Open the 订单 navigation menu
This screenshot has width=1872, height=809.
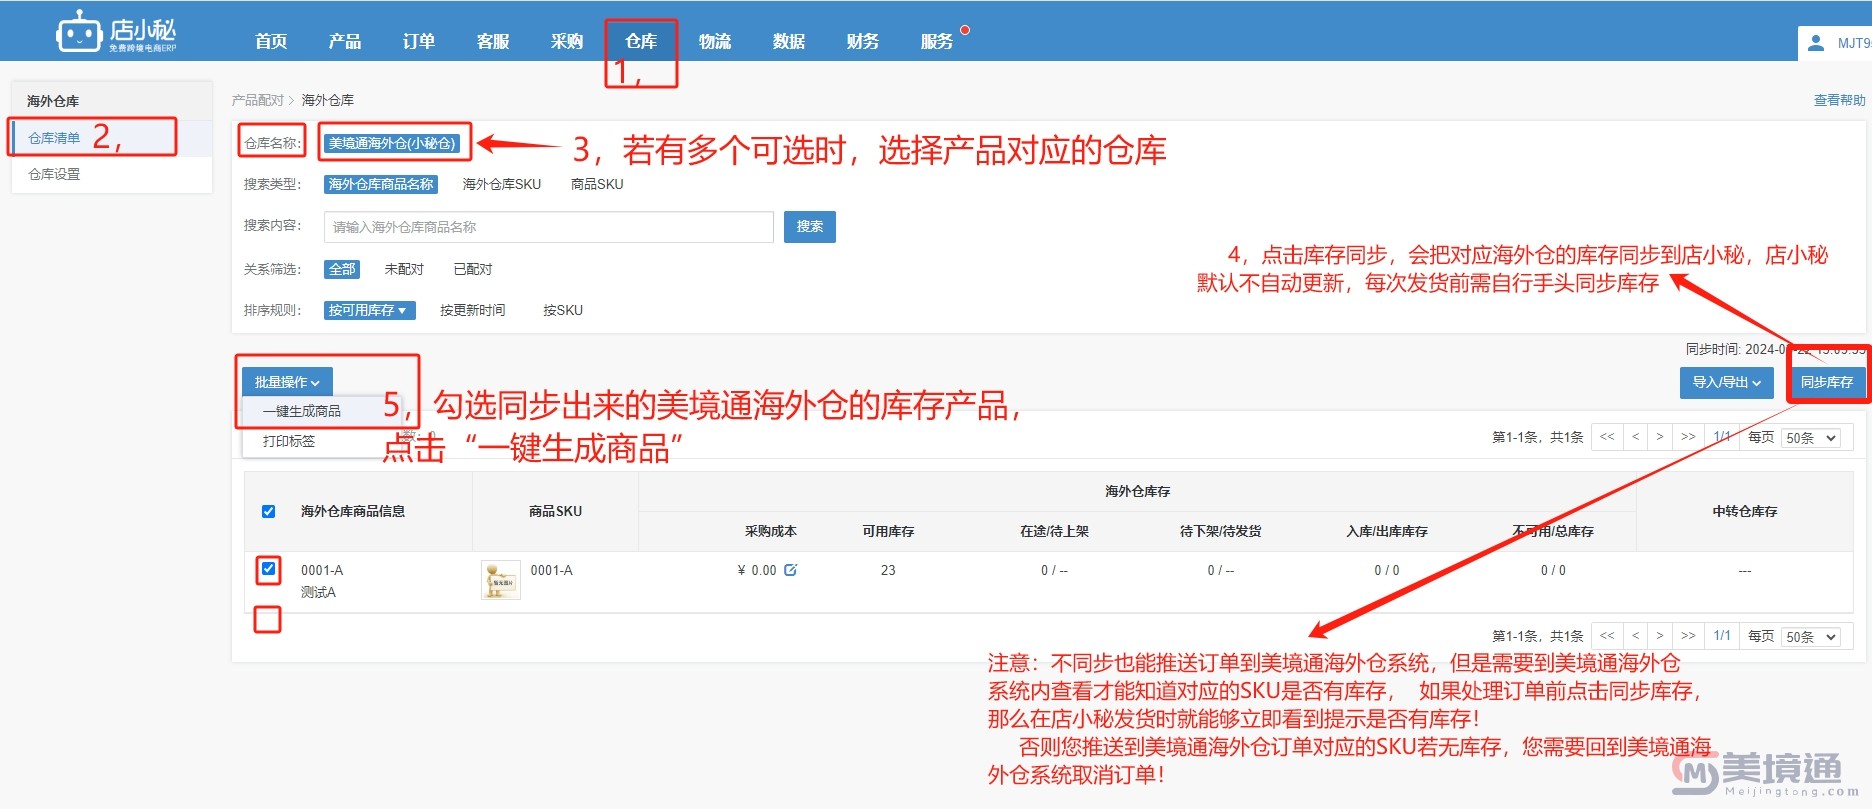point(419,41)
